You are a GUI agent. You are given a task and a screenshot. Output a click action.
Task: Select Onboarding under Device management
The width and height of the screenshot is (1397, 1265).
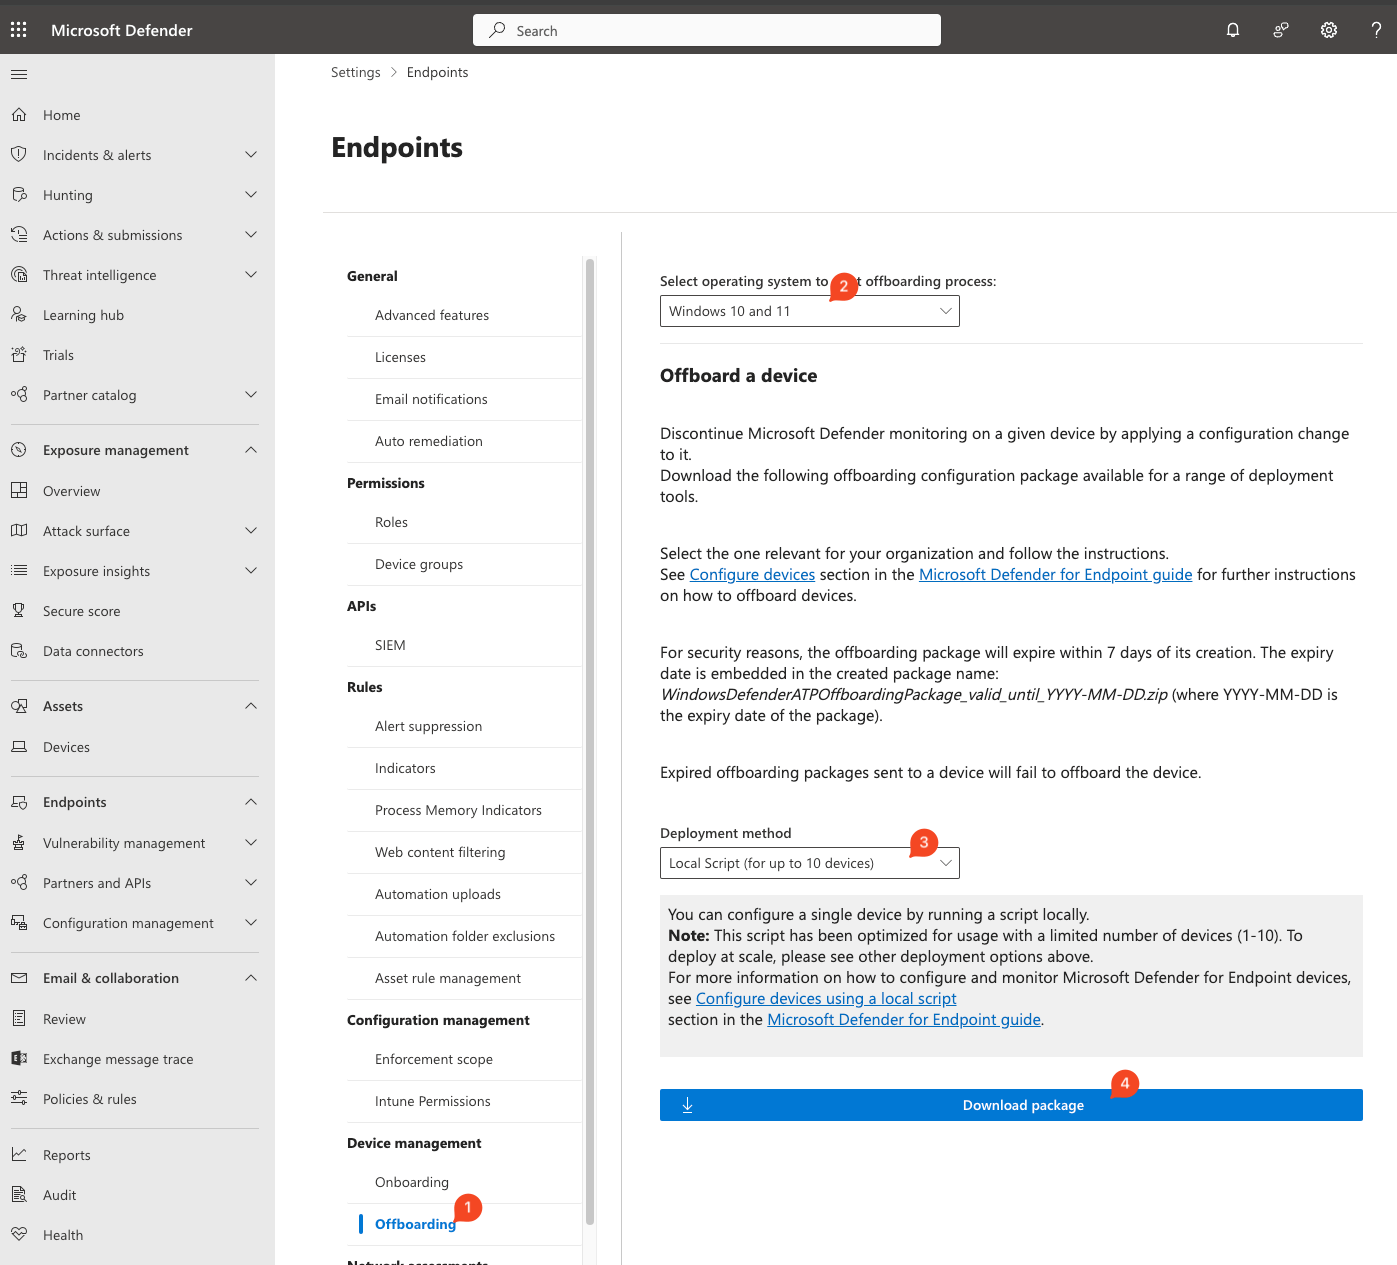tap(411, 1181)
